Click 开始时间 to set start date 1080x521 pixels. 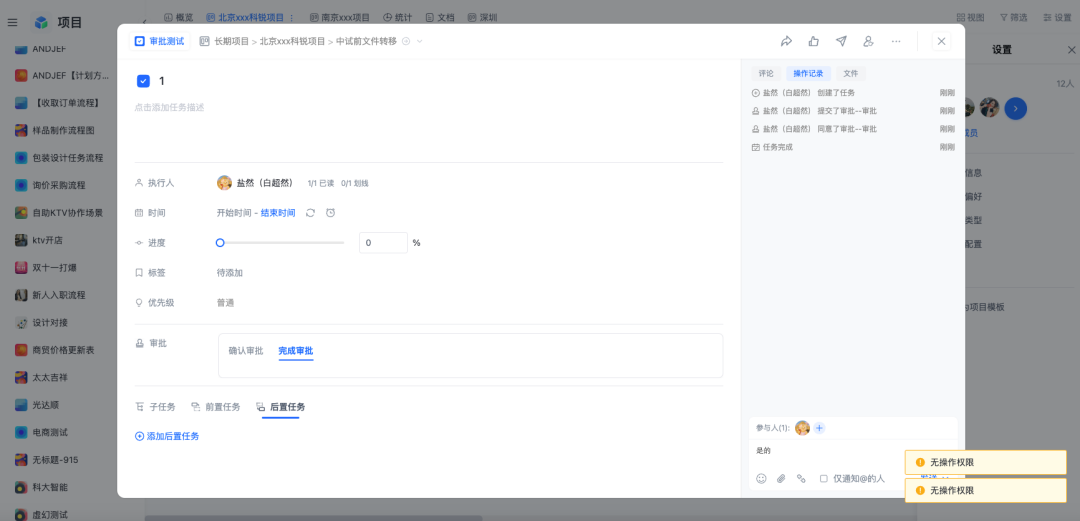point(234,213)
